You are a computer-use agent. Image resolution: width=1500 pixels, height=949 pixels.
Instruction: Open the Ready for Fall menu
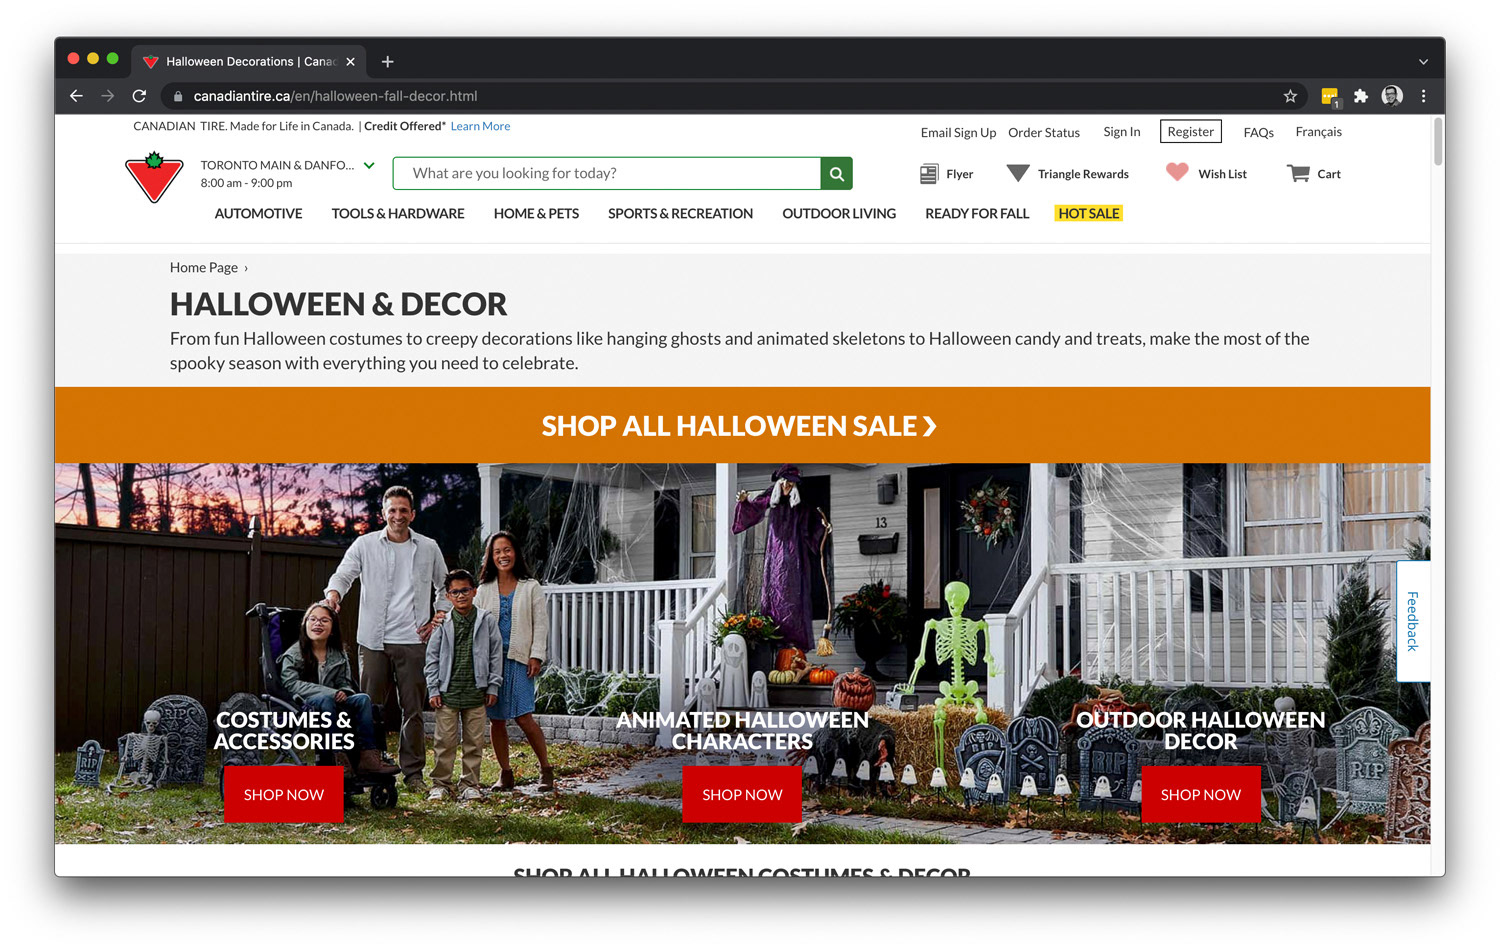coord(977,213)
